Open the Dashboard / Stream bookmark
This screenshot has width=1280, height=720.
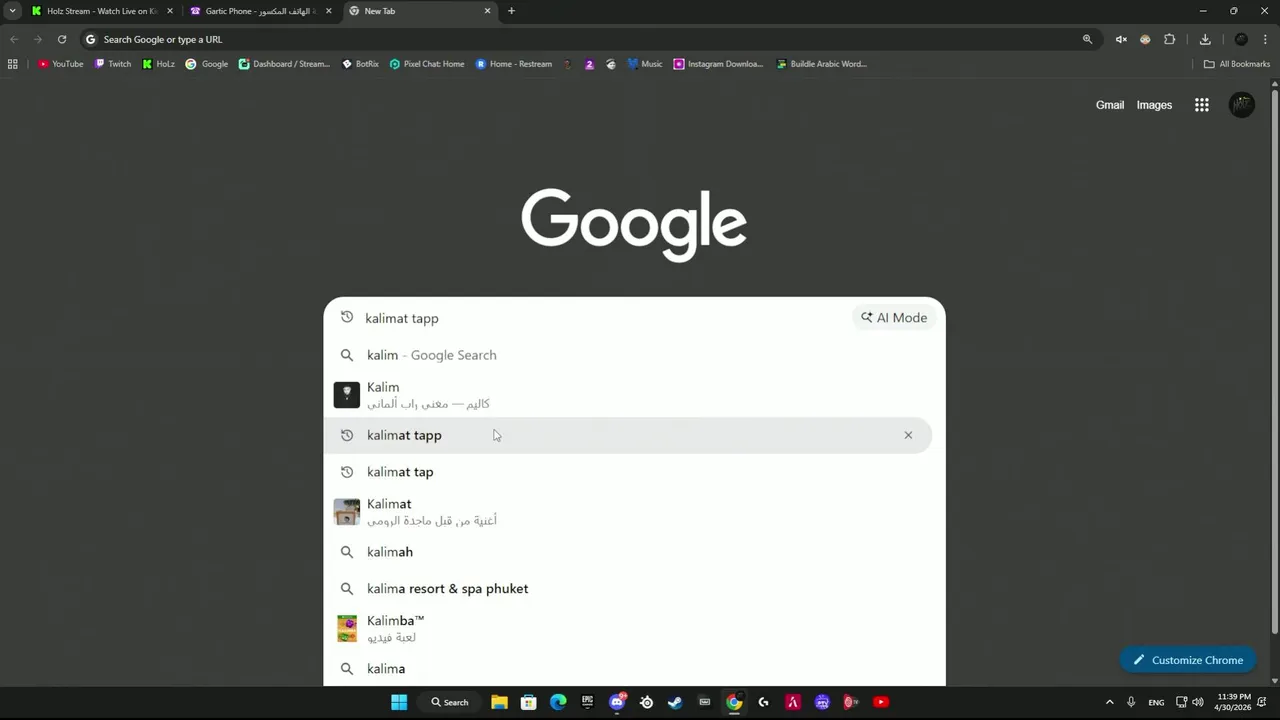(x=284, y=64)
